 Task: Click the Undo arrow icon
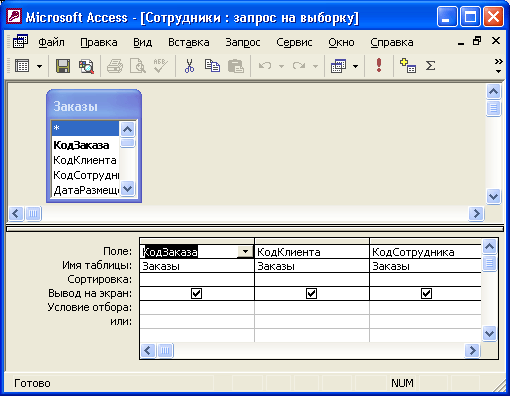click(265, 66)
